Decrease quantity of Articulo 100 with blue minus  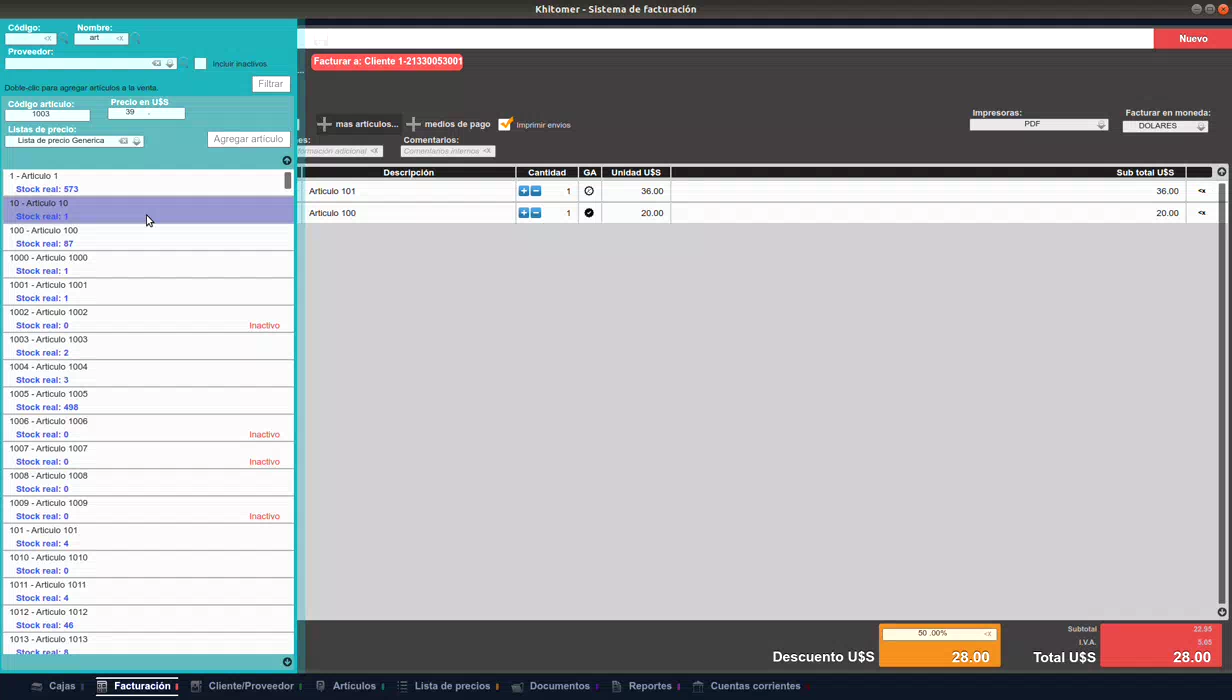536,213
